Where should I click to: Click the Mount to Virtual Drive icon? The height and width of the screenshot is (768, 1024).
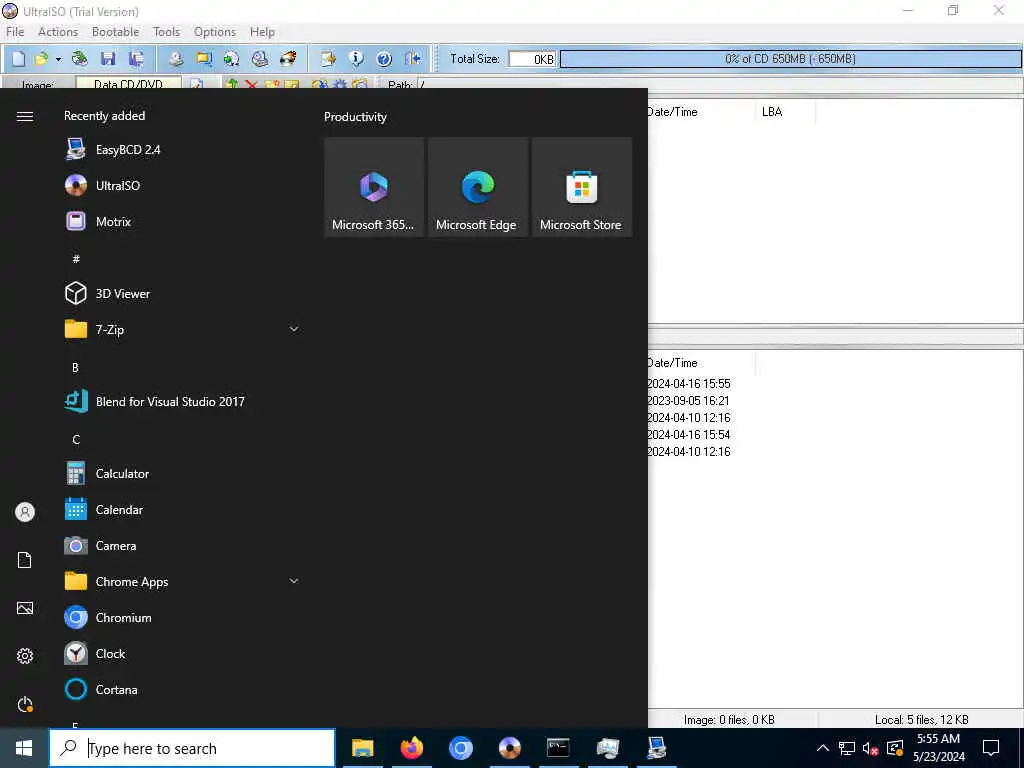coord(260,59)
